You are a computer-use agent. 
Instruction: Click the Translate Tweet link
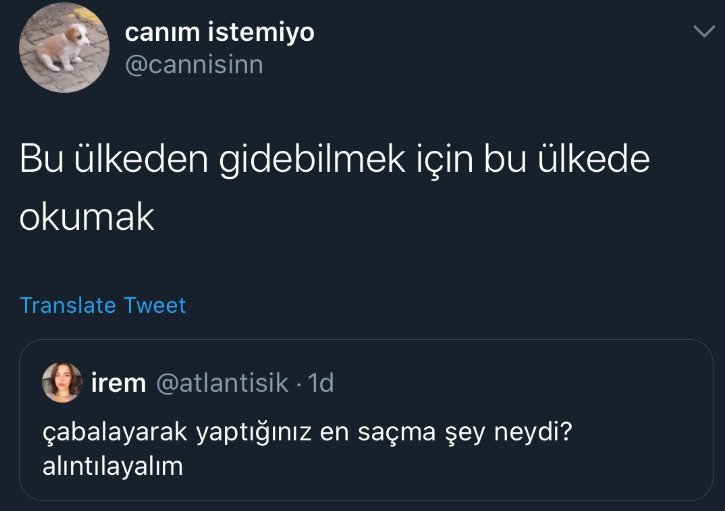[x=103, y=305]
